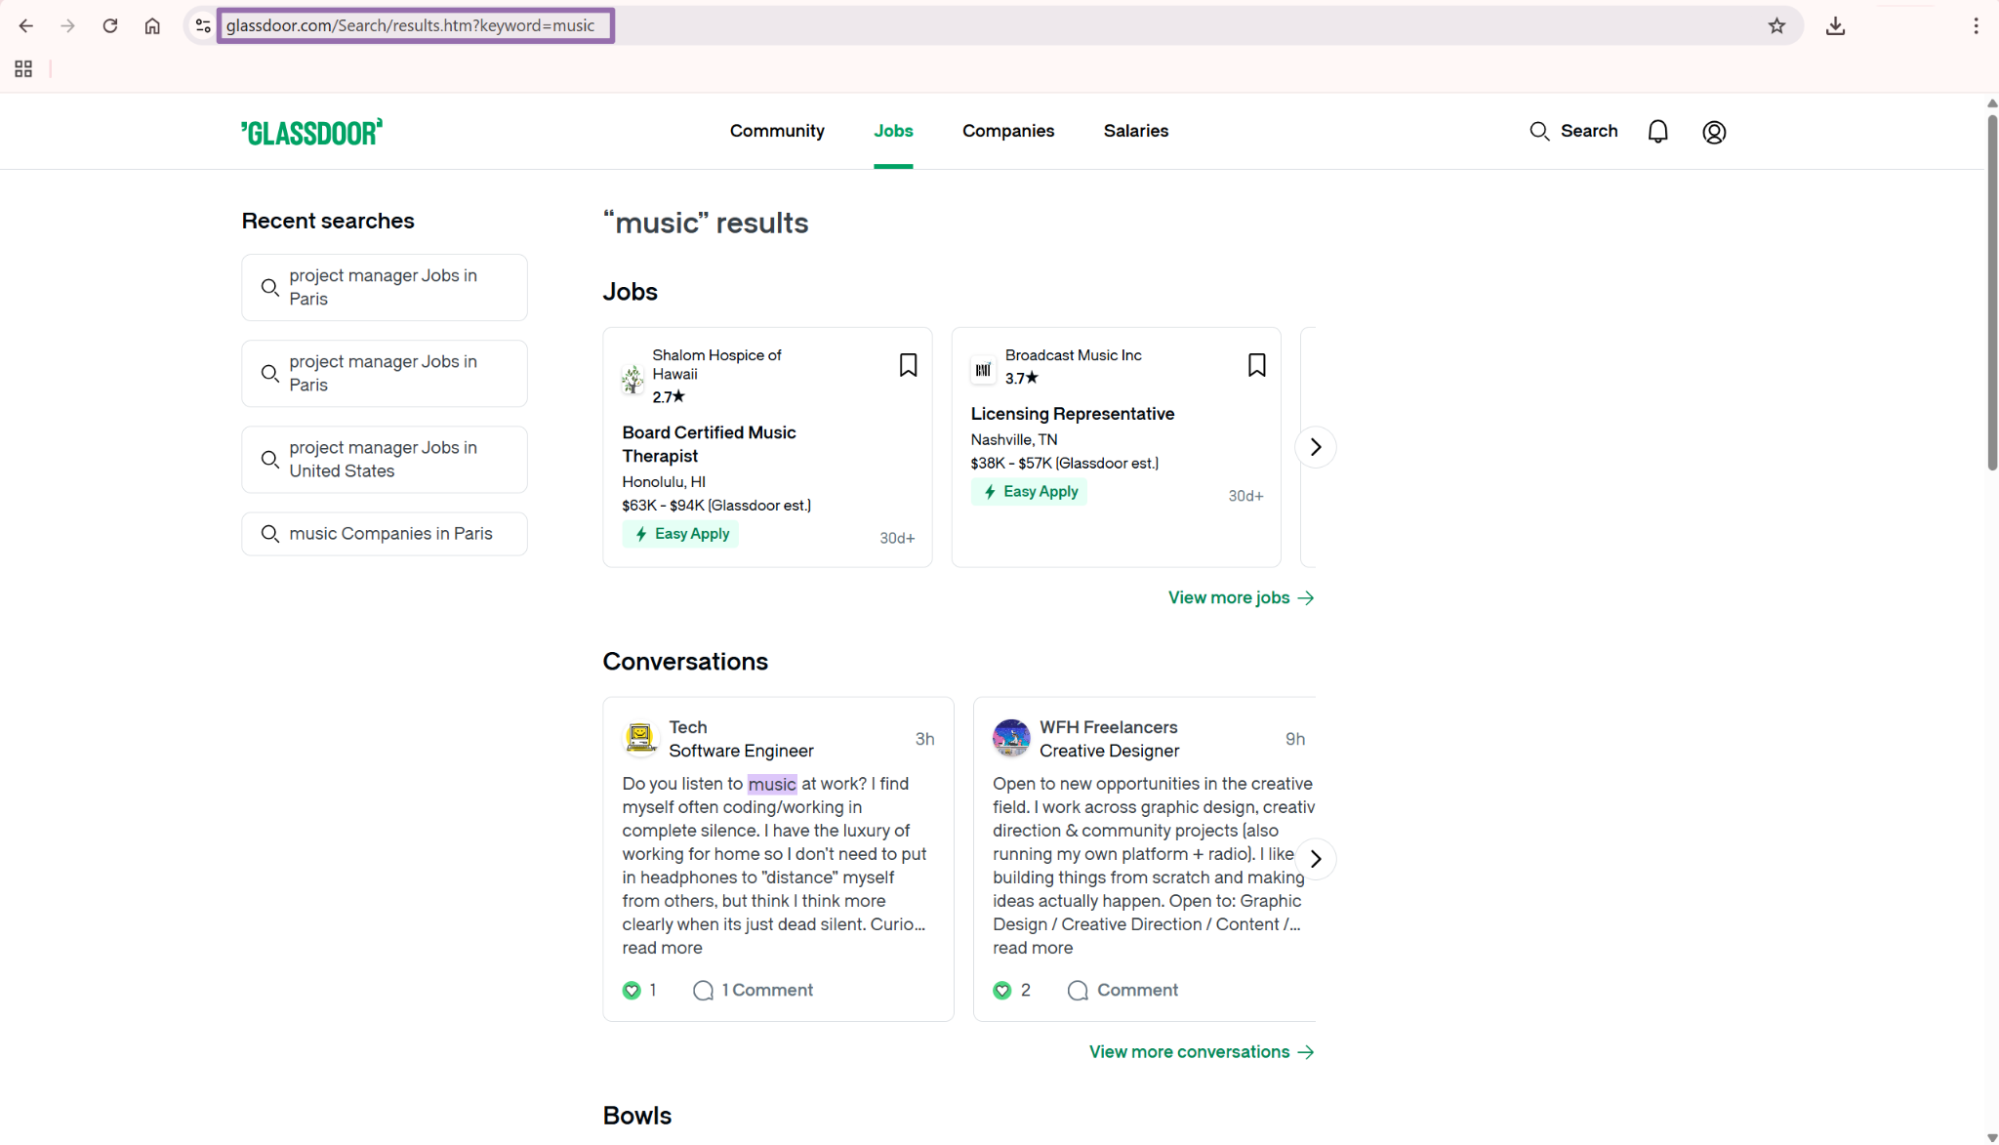Open the WFH Freelancers bowl name

click(1108, 727)
